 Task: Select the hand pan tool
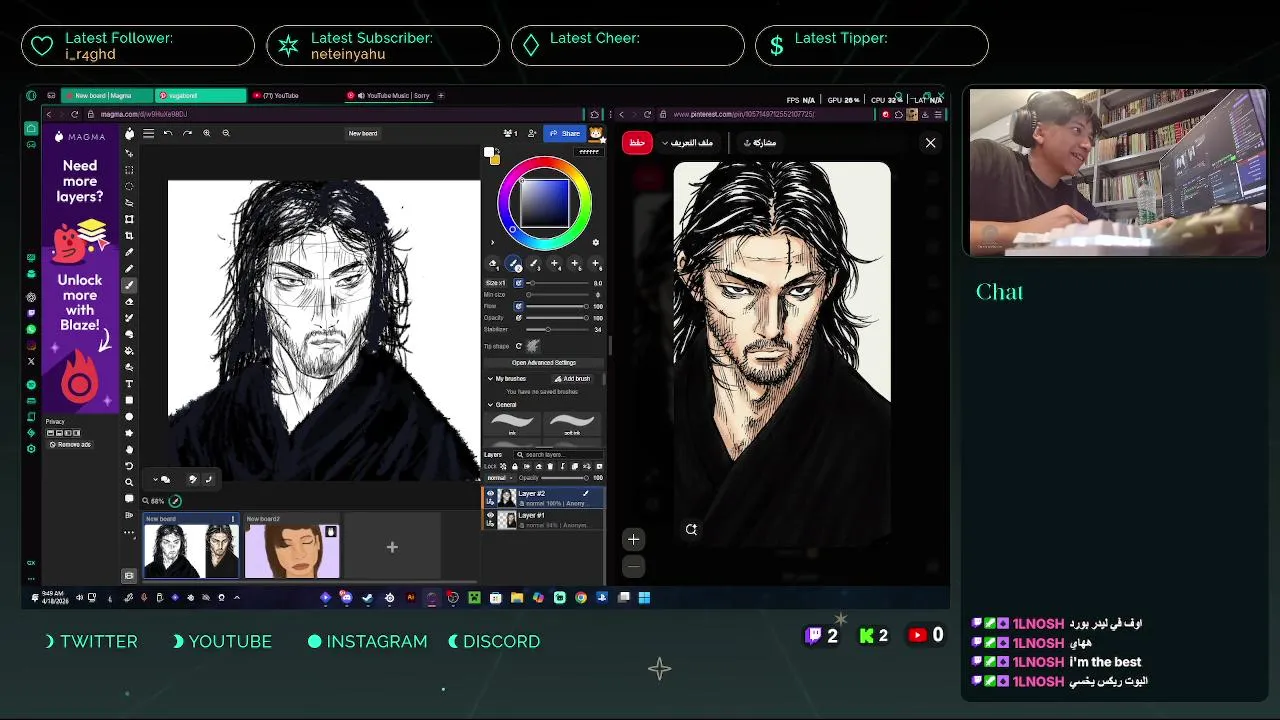tap(129, 449)
